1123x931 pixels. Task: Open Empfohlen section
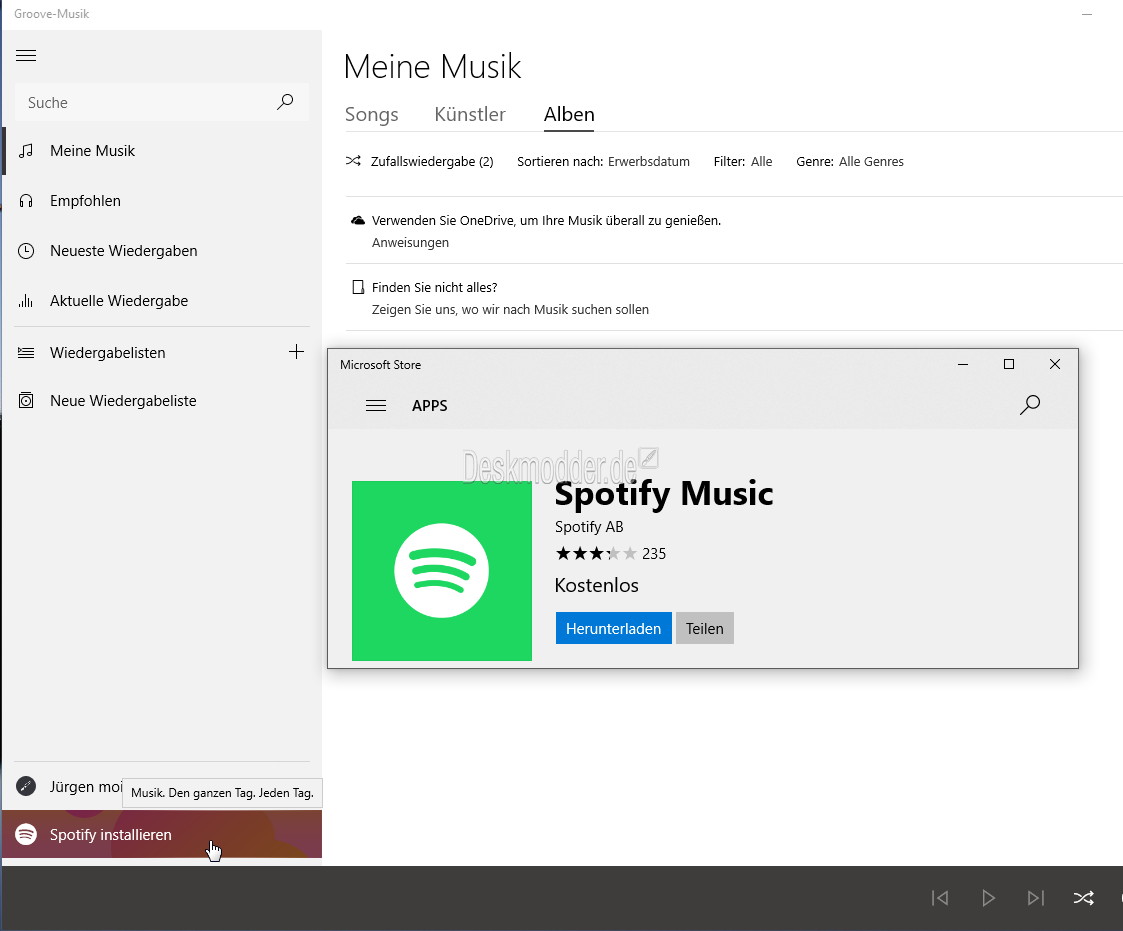pyautogui.click(x=161, y=201)
